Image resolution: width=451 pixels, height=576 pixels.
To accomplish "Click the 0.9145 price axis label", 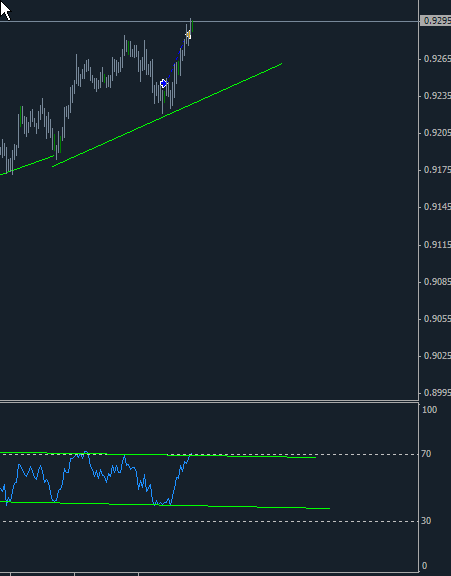I will coord(437,207).
